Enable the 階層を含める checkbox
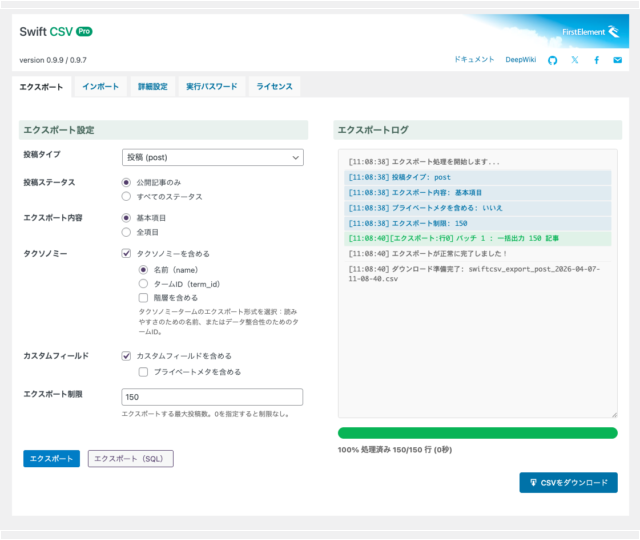Screen dimensions: 640x540 click(144, 297)
